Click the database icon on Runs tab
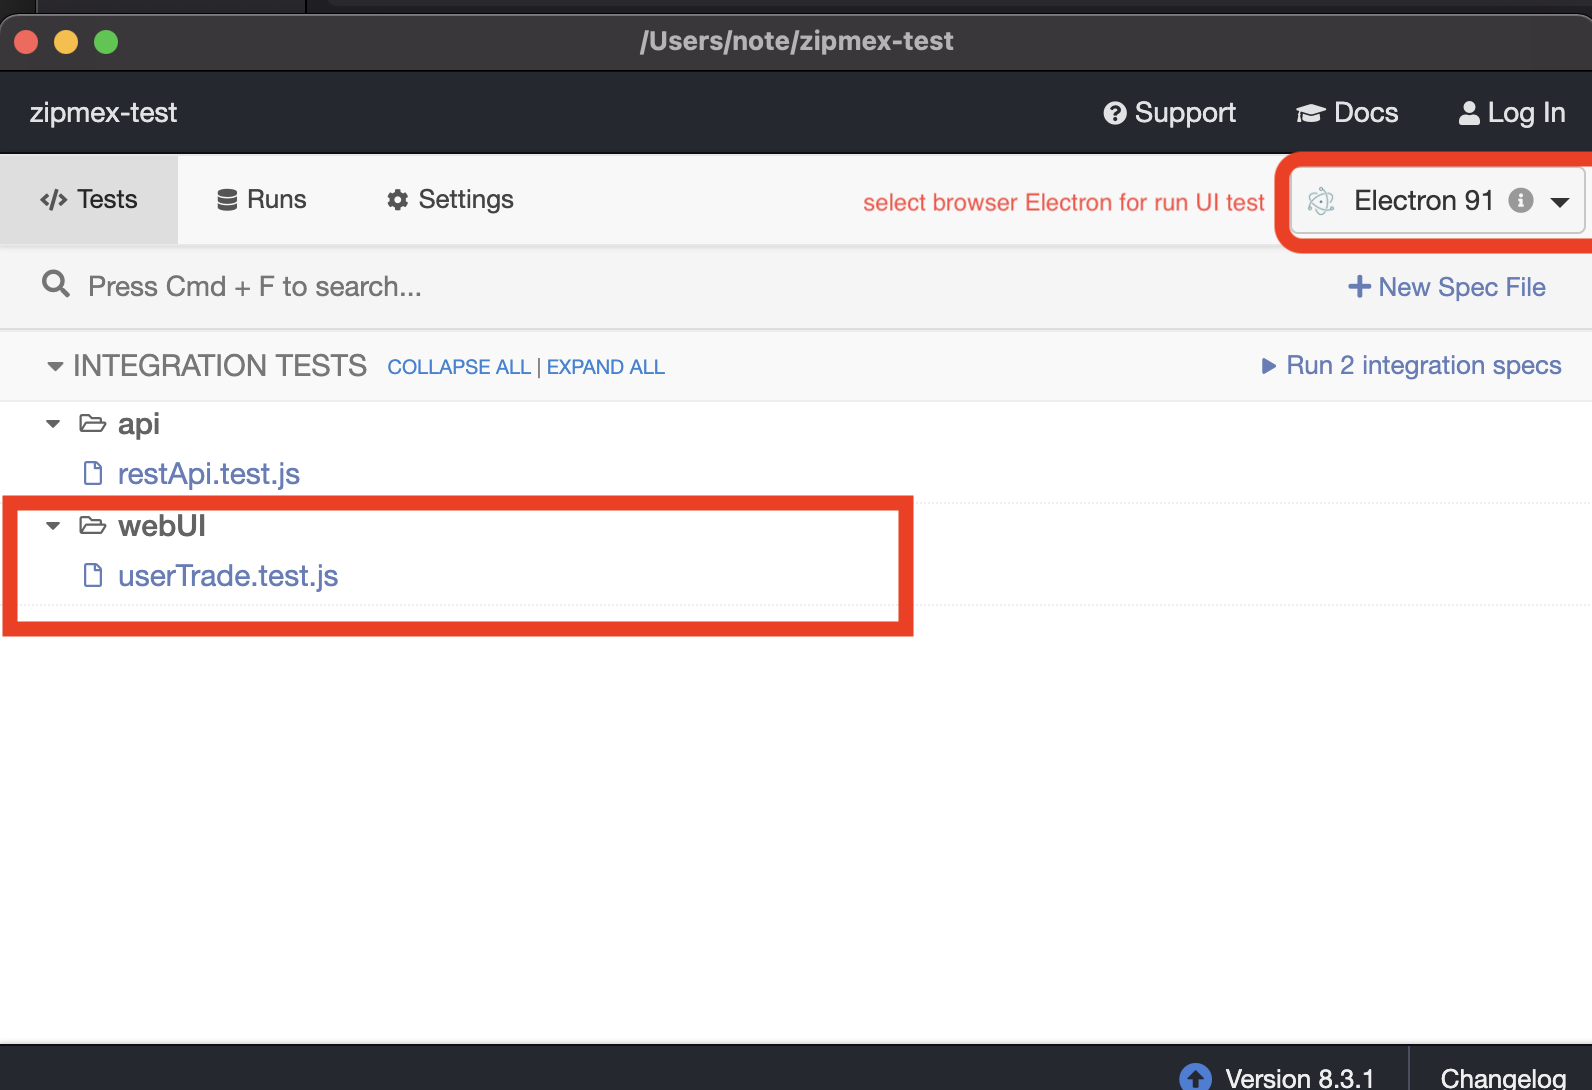This screenshot has height=1090, width=1592. pyautogui.click(x=227, y=200)
